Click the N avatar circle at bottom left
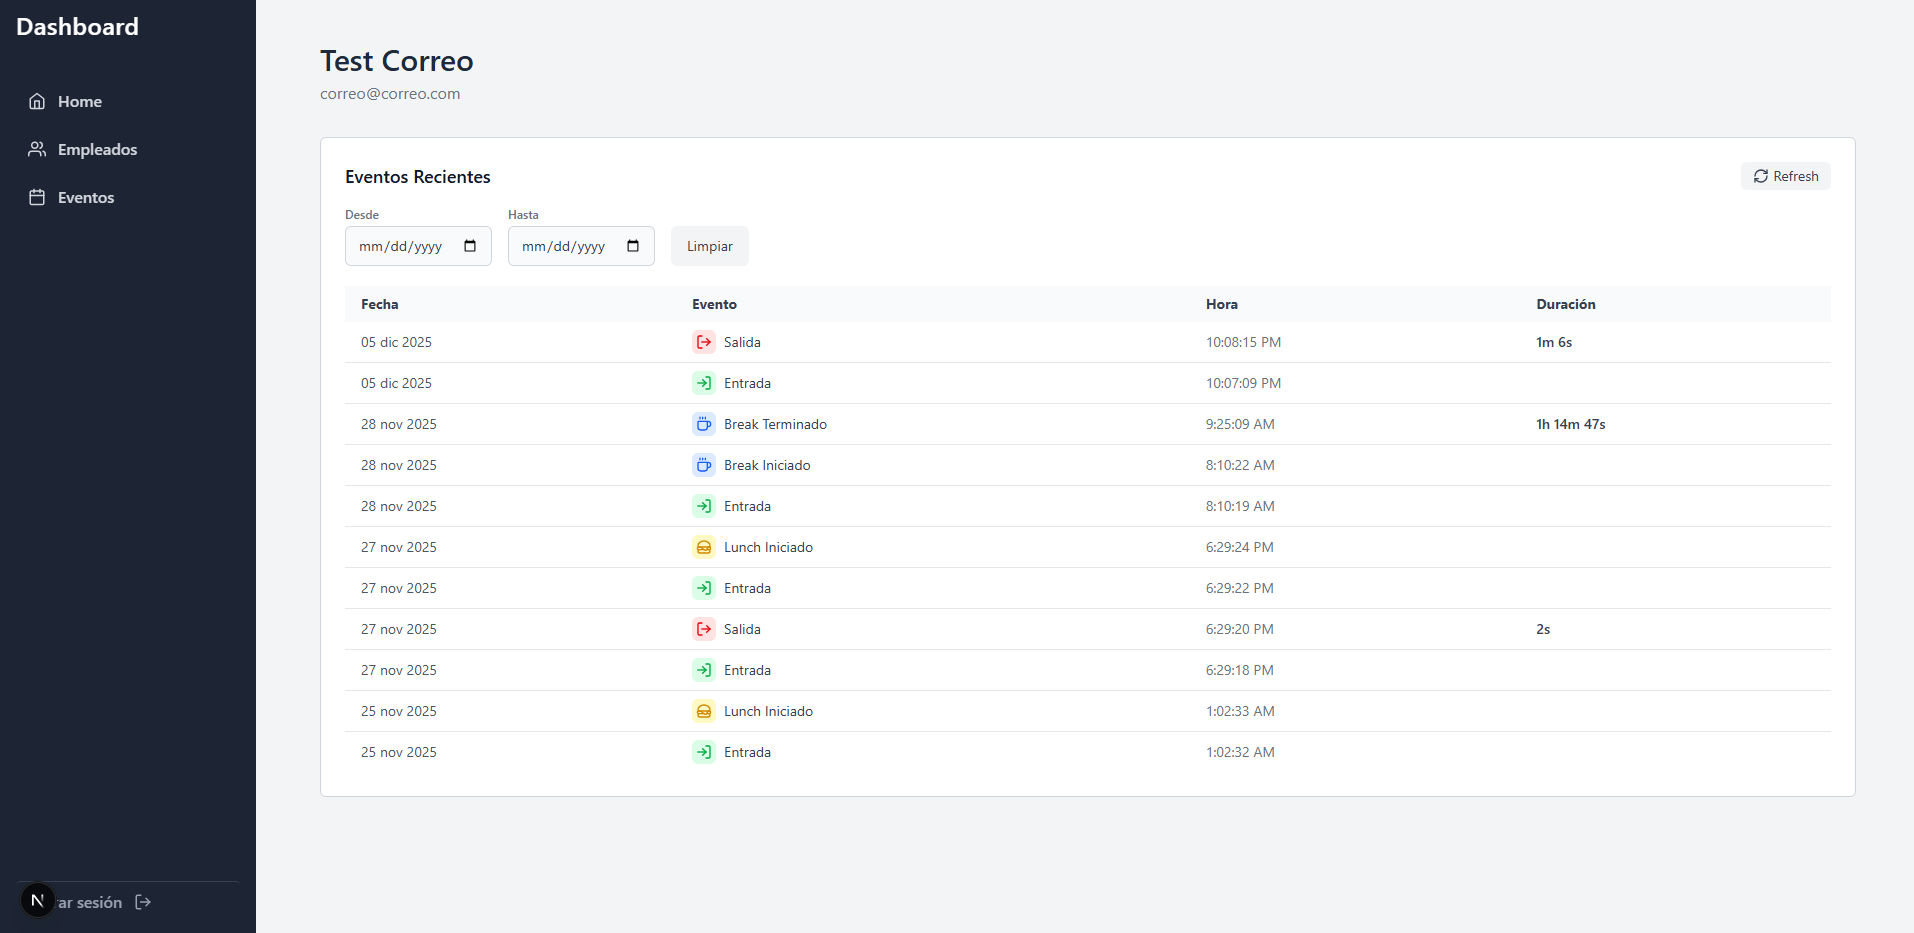 coord(37,900)
